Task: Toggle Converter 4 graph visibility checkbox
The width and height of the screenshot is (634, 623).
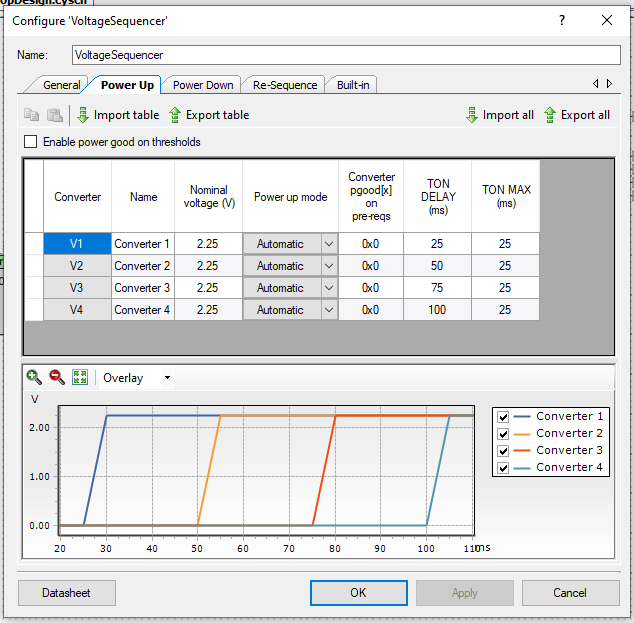Action: [x=503, y=468]
